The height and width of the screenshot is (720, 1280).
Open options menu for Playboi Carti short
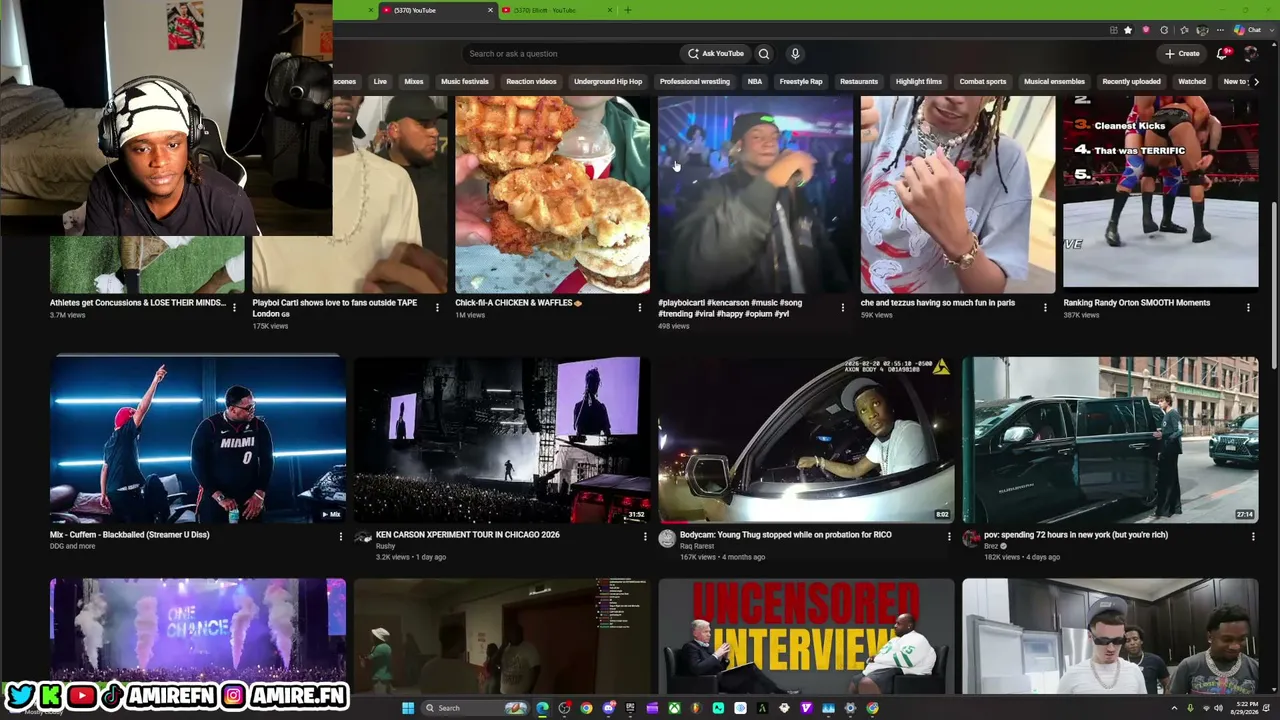click(x=437, y=308)
